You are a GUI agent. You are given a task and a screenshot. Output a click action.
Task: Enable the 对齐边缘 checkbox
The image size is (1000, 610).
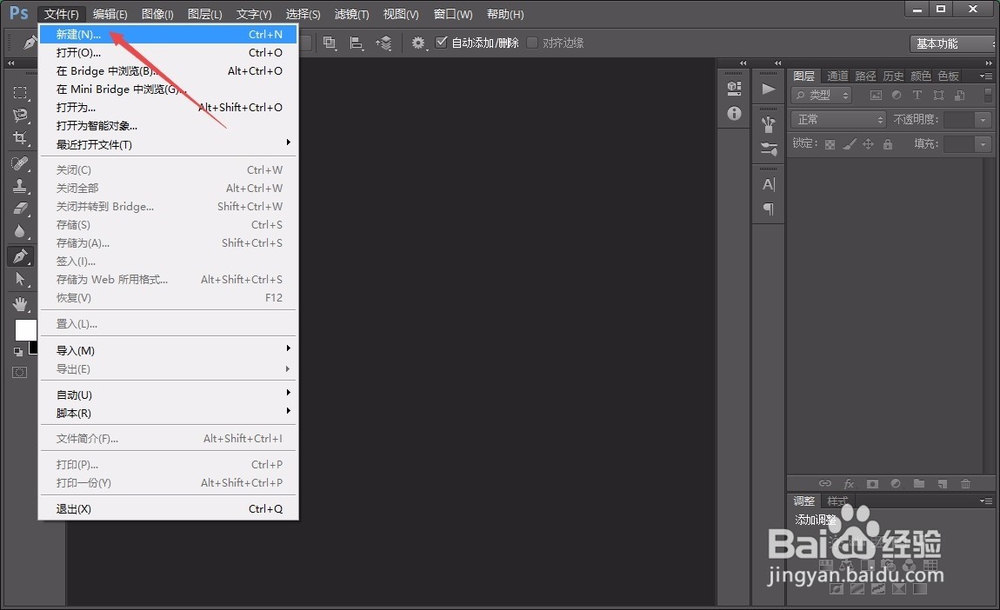tap(532, 42)
